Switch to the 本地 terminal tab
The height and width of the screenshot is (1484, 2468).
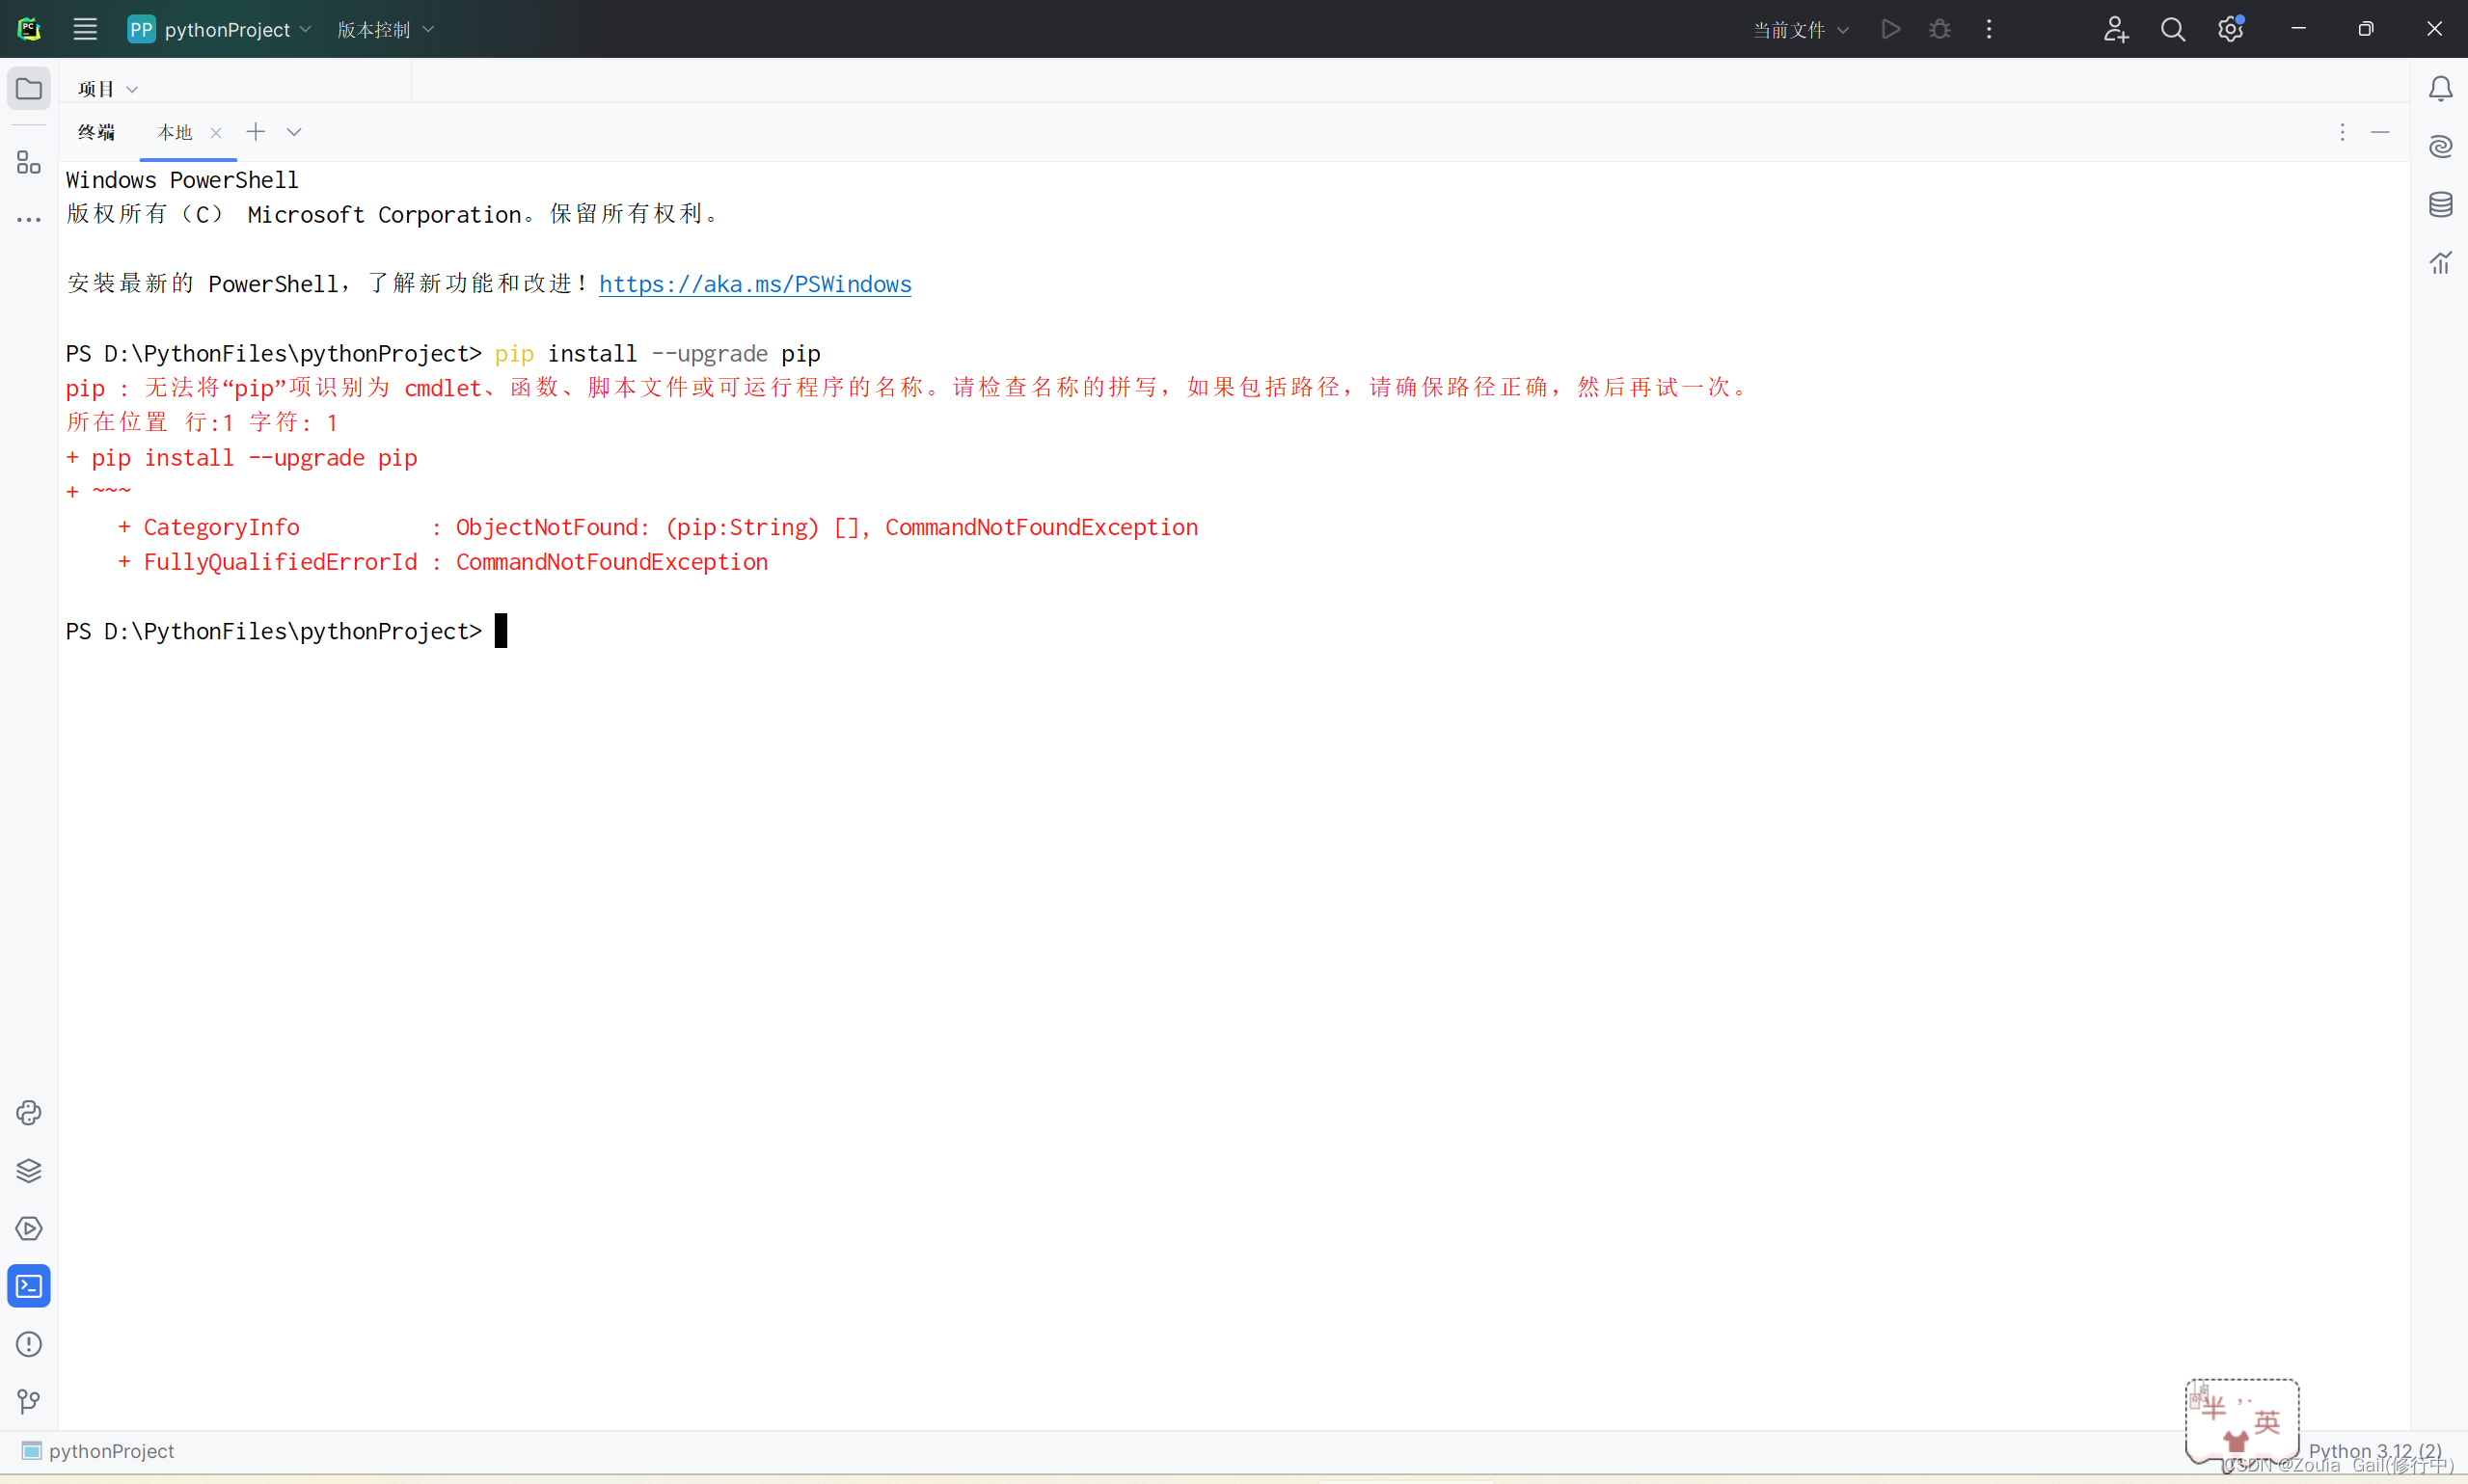coord(174,132)
